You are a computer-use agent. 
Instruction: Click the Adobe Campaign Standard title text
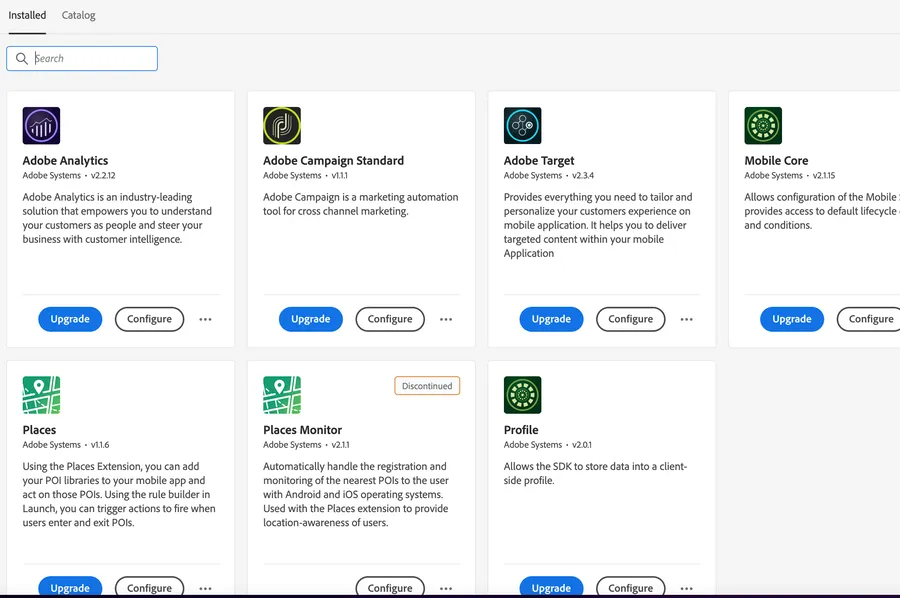pos(333,161)
